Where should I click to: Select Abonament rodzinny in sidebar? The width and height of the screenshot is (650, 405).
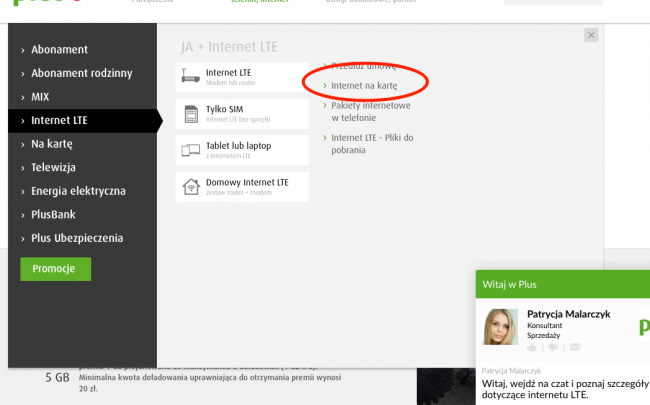point(82,73)
